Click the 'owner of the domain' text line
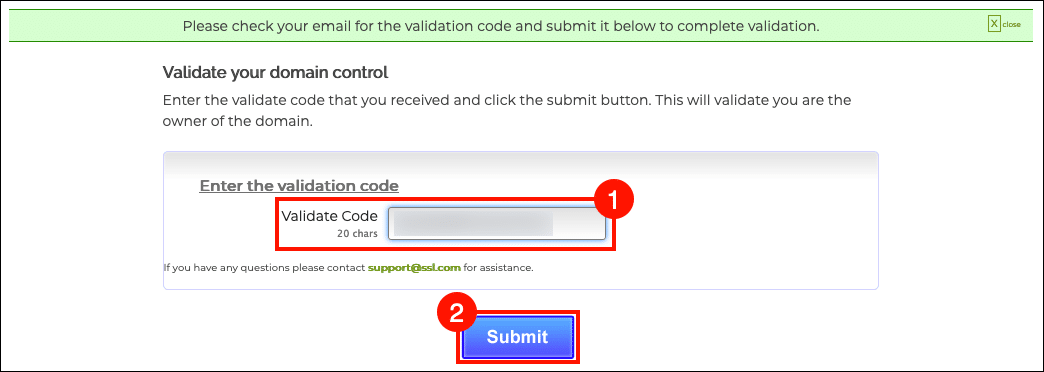1044x372 pixels. coord(238,122)
